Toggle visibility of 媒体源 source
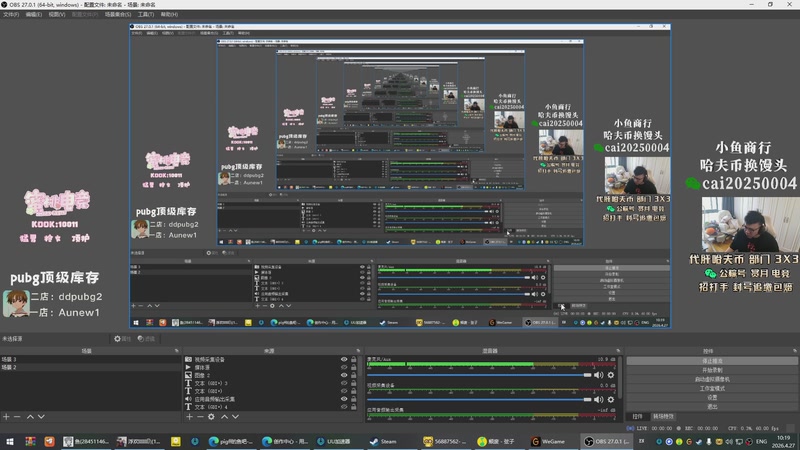Screen dimensions: 800x450 click(344, 367)
